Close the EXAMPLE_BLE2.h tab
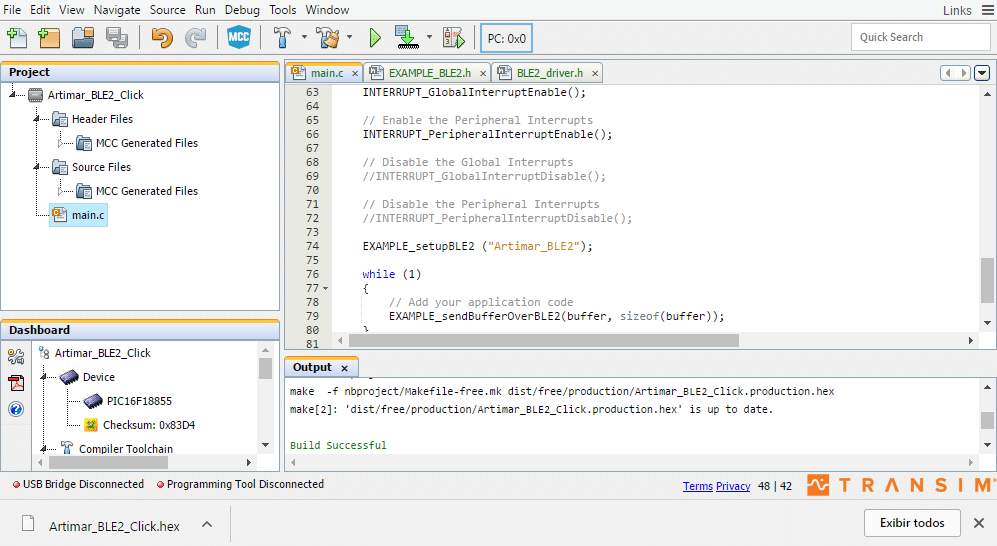This screenshot has width=997, height=546. pyautogui.click(x=483, y=74)
